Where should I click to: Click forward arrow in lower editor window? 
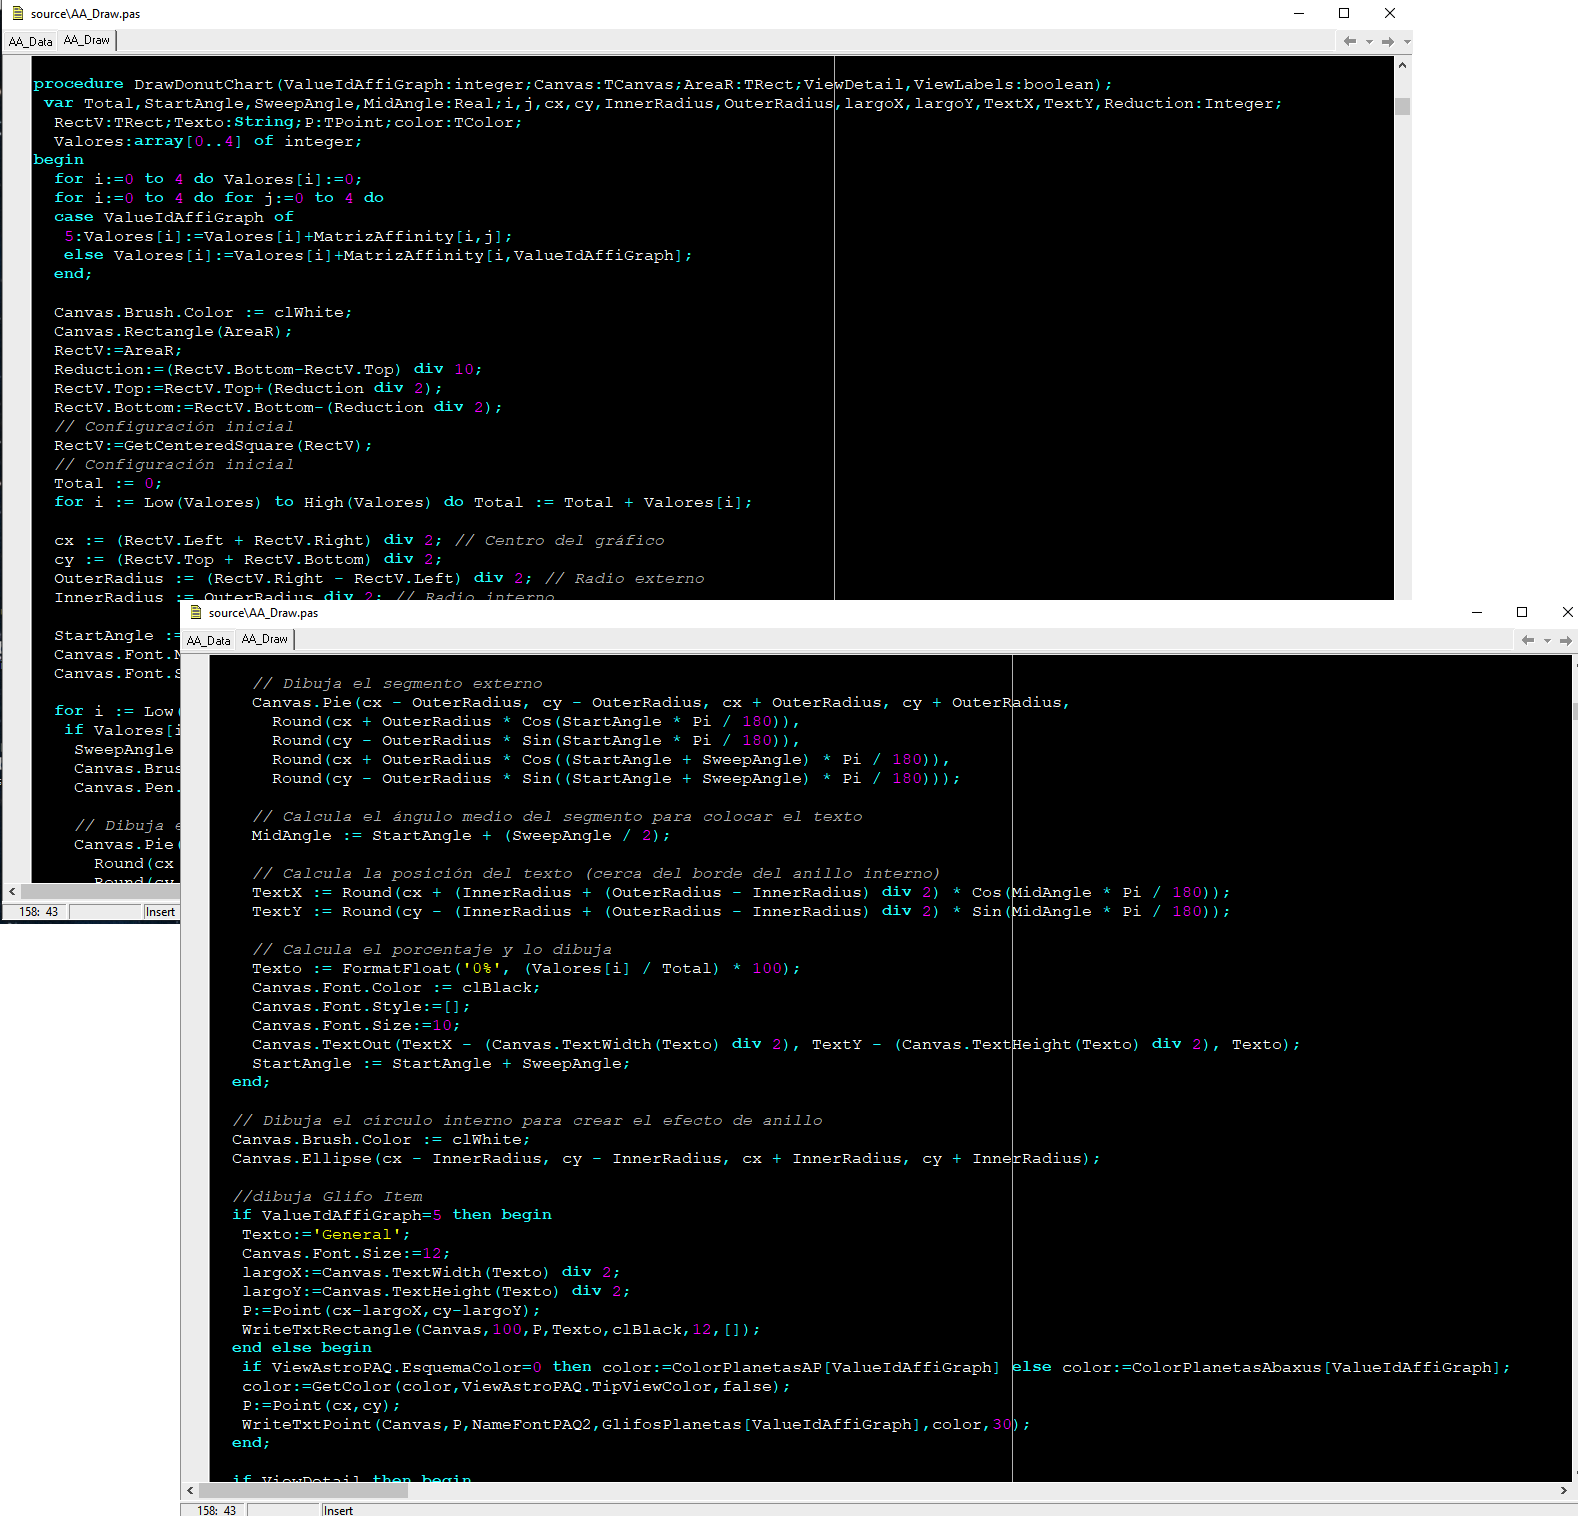pos(1565,640)
